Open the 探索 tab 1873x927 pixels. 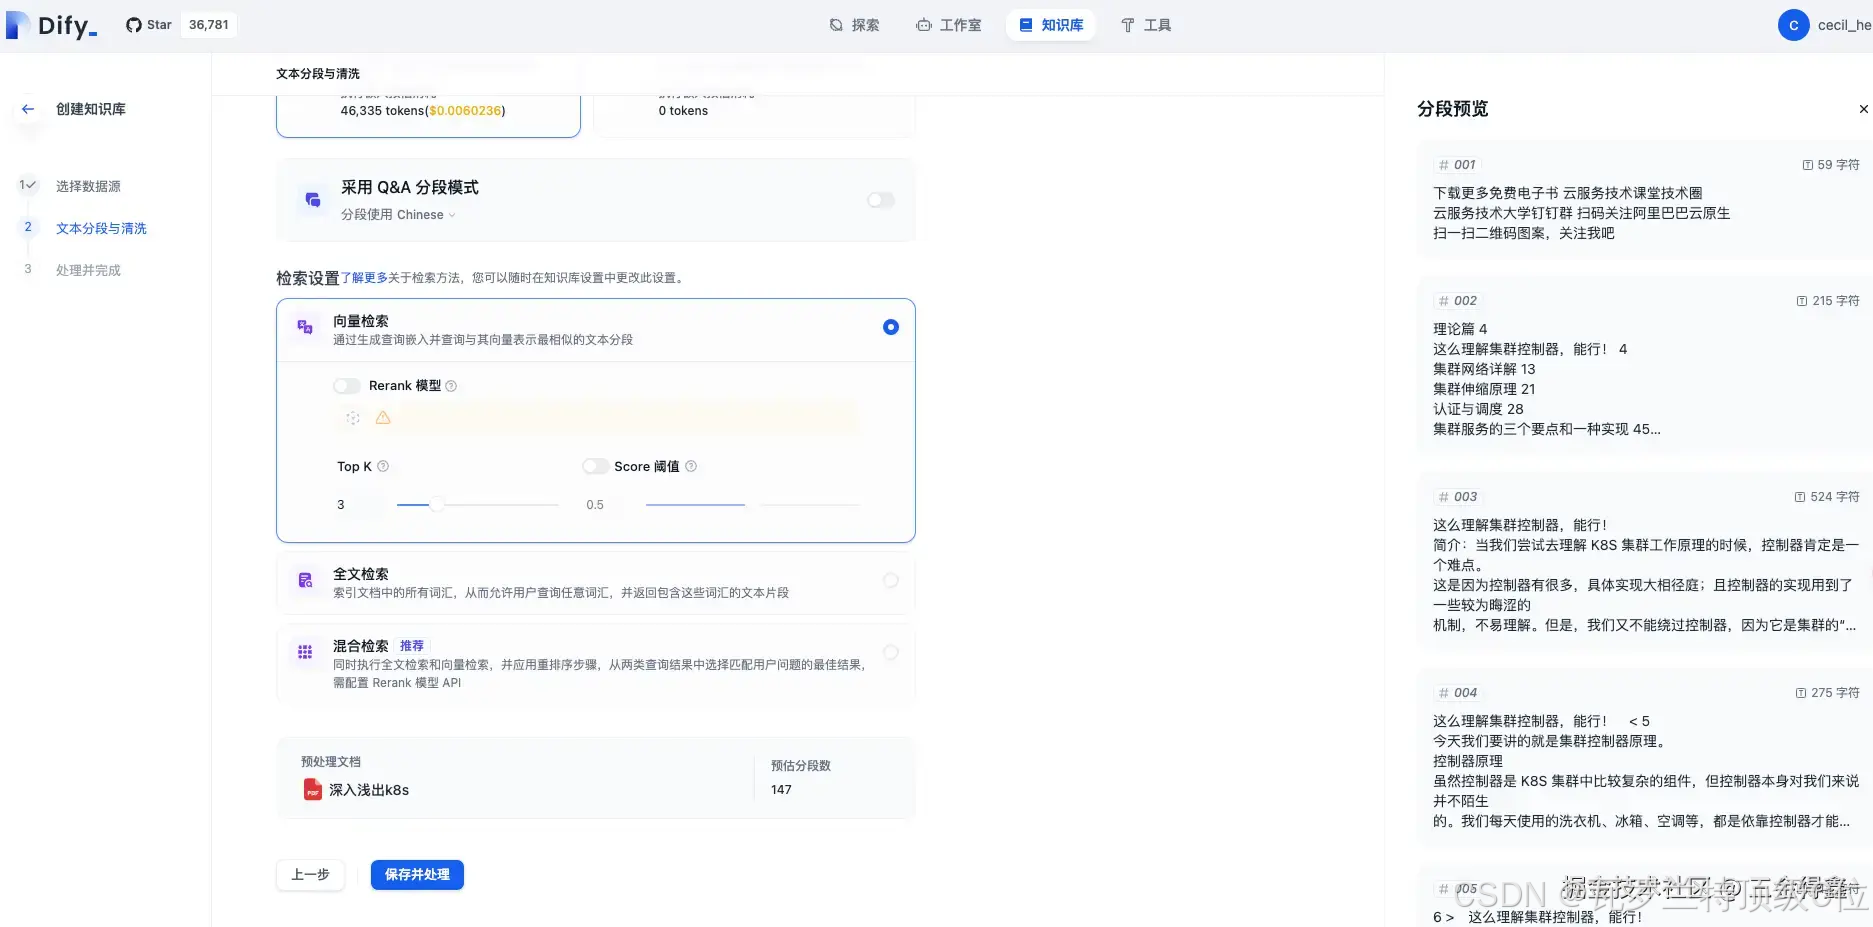[854, 25]
